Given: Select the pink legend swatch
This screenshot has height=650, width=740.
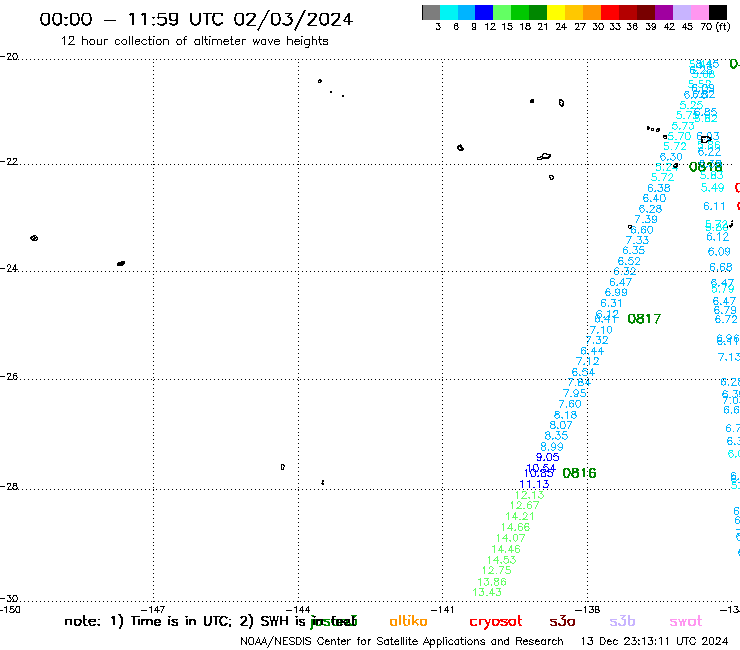Looking at the screenshot, I should tap(699, 12).
